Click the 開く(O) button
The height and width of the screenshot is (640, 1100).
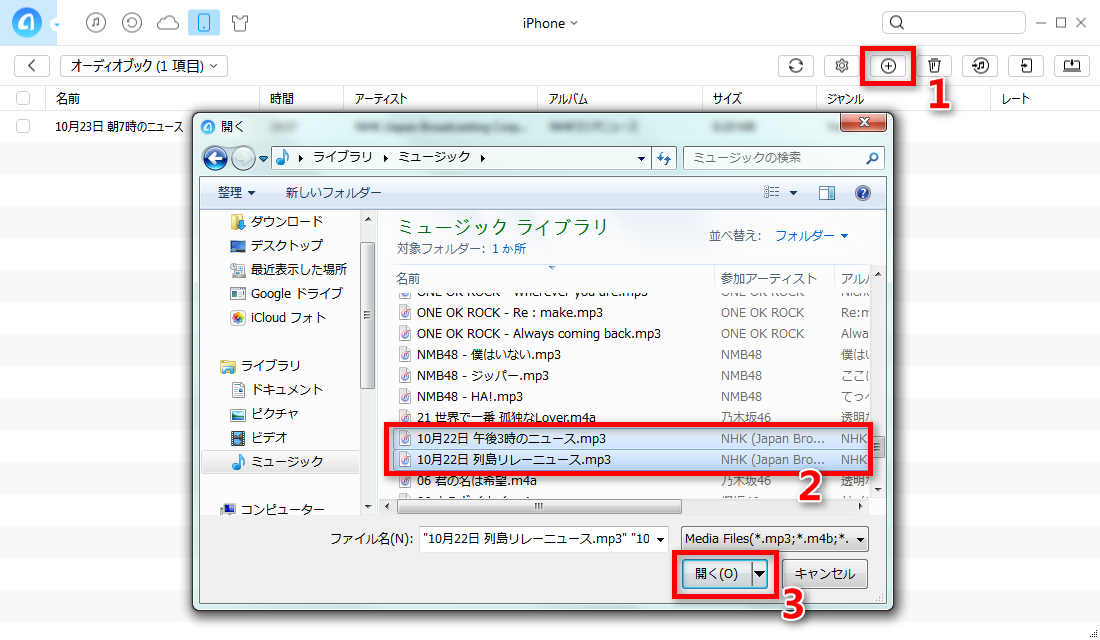click(x=716, y=574)
